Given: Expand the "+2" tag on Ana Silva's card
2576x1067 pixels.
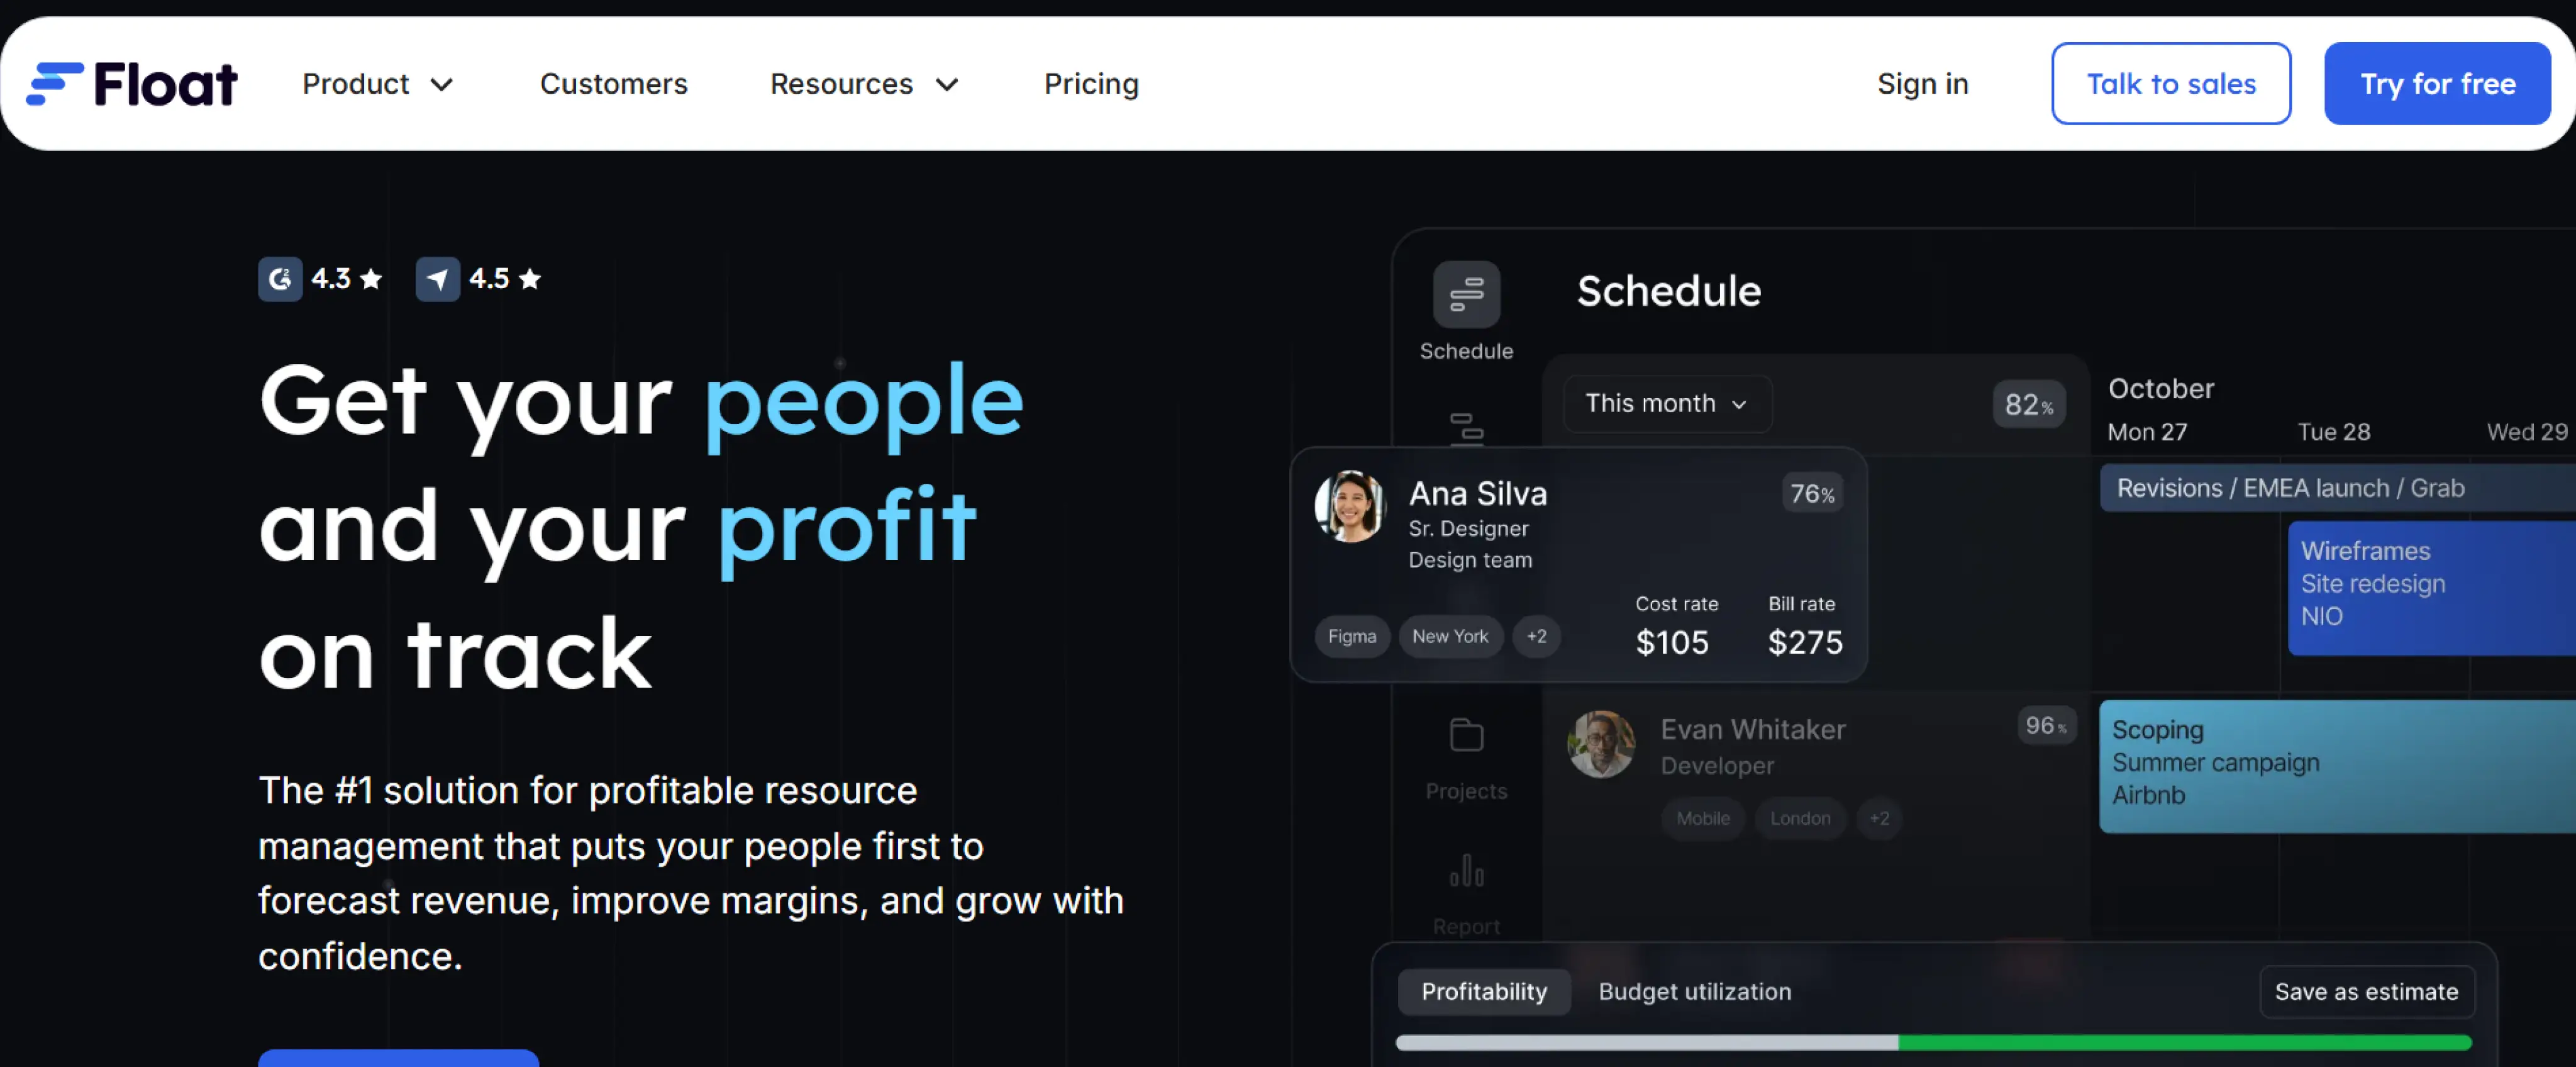Looking at the screenshot, I should (x=1537, y=636).
